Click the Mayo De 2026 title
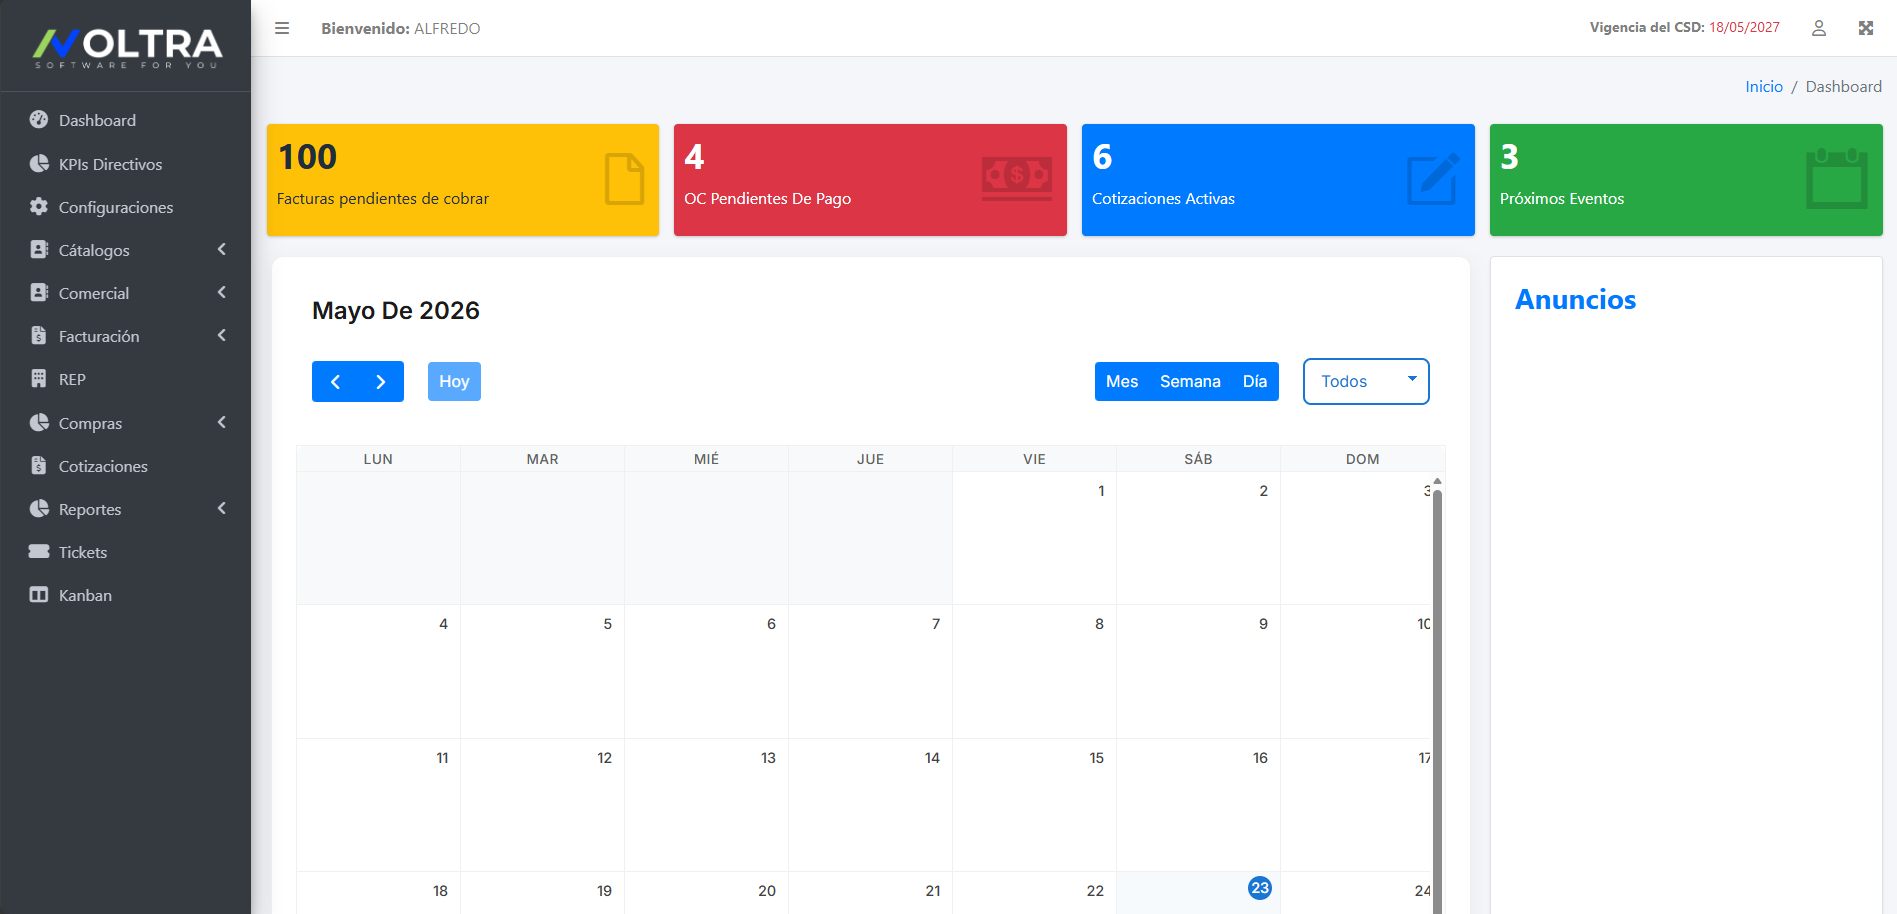The image size is (1897, 914). [x=396, y=311]
